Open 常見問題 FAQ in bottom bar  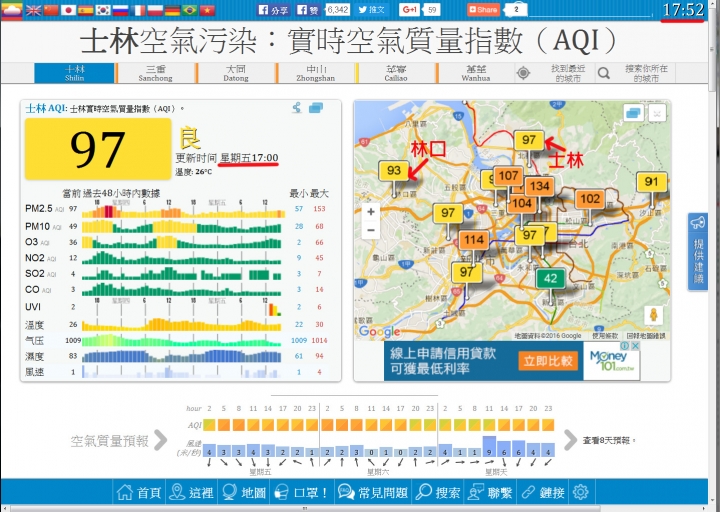pyautogui.click(x=373, y=492)
